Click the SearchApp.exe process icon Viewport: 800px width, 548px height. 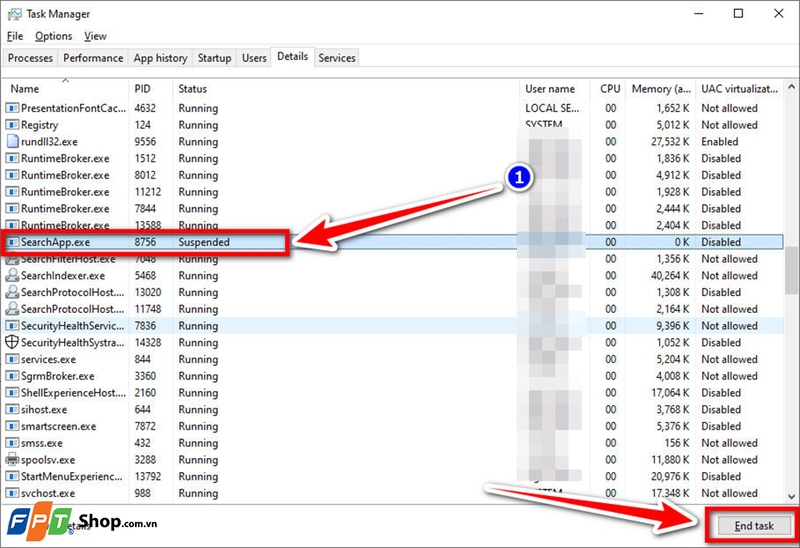click(x=12, y=242)
